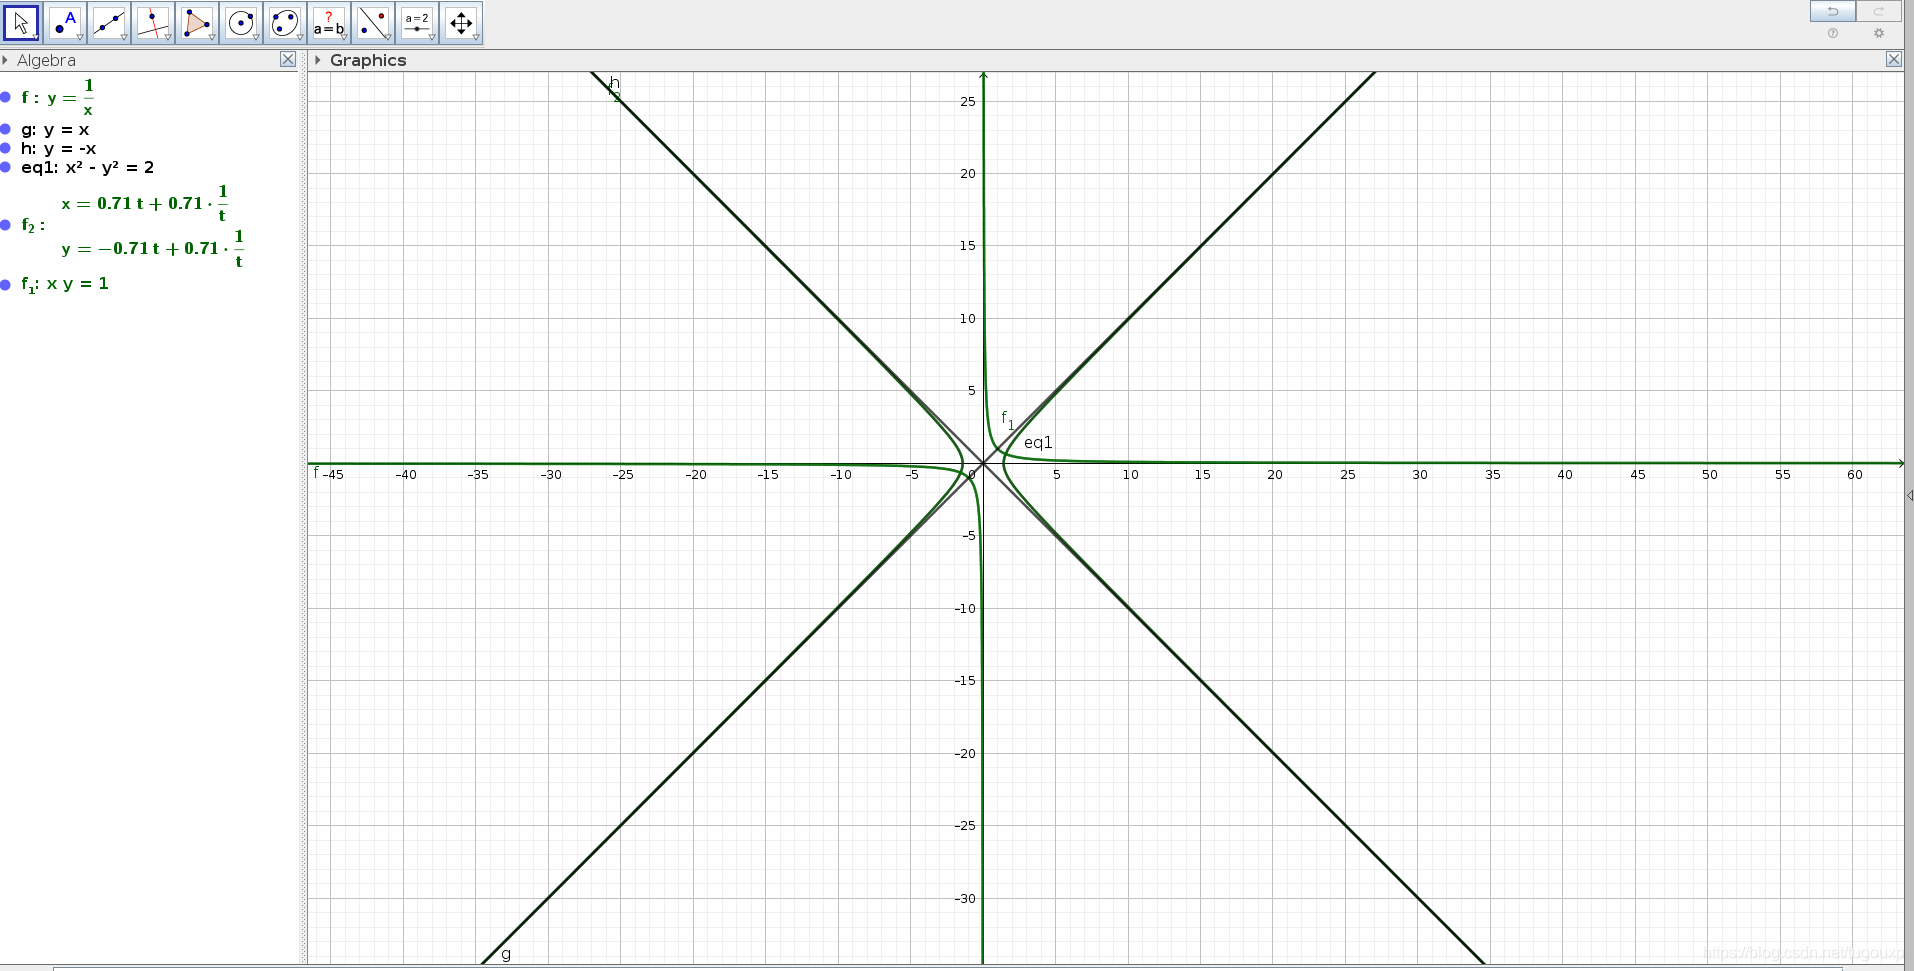Open the Move Graphics View dropdown triangle
Viewport: 1914px width, 971px height.
[x=476, y=38]
